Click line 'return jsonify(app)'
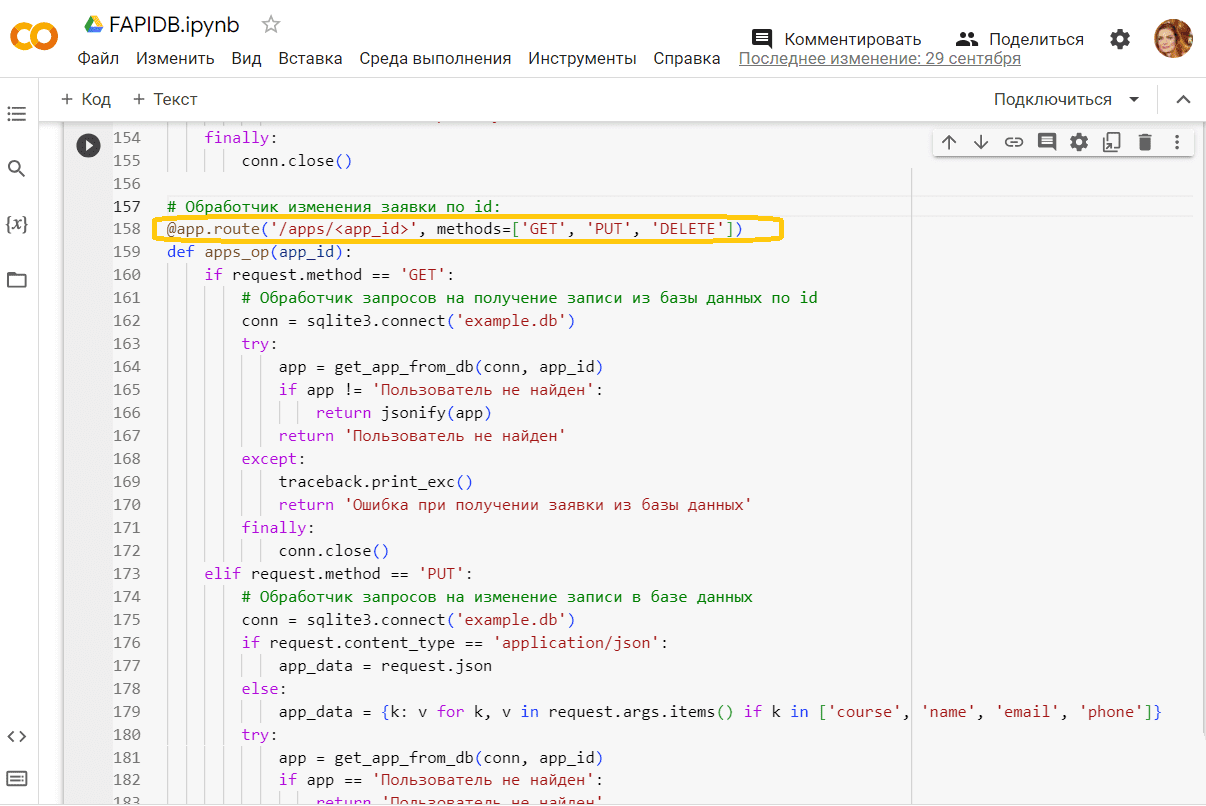This screenshot has width=1206, height=806. (404, 412)
